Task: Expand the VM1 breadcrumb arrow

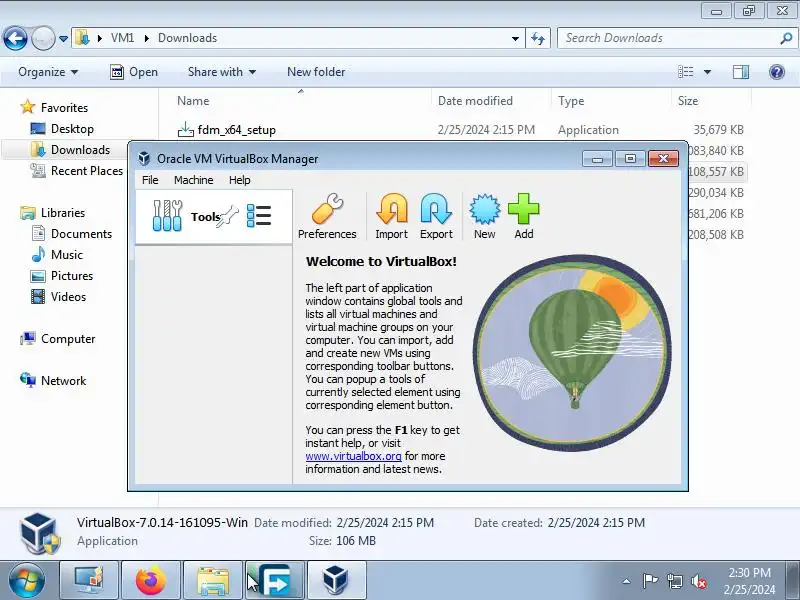Action: tap(146, 38)
